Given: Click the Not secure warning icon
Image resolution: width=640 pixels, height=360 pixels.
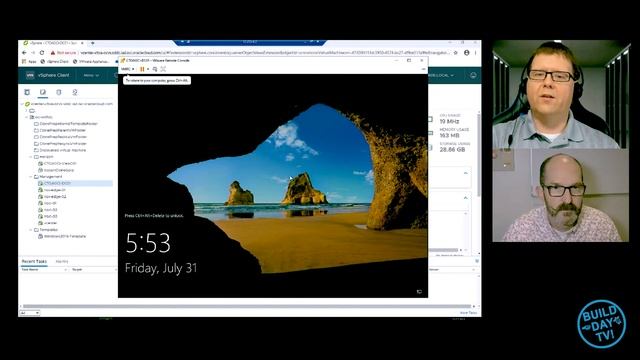Looking at the screenshot, I should [x=53, y=53].
